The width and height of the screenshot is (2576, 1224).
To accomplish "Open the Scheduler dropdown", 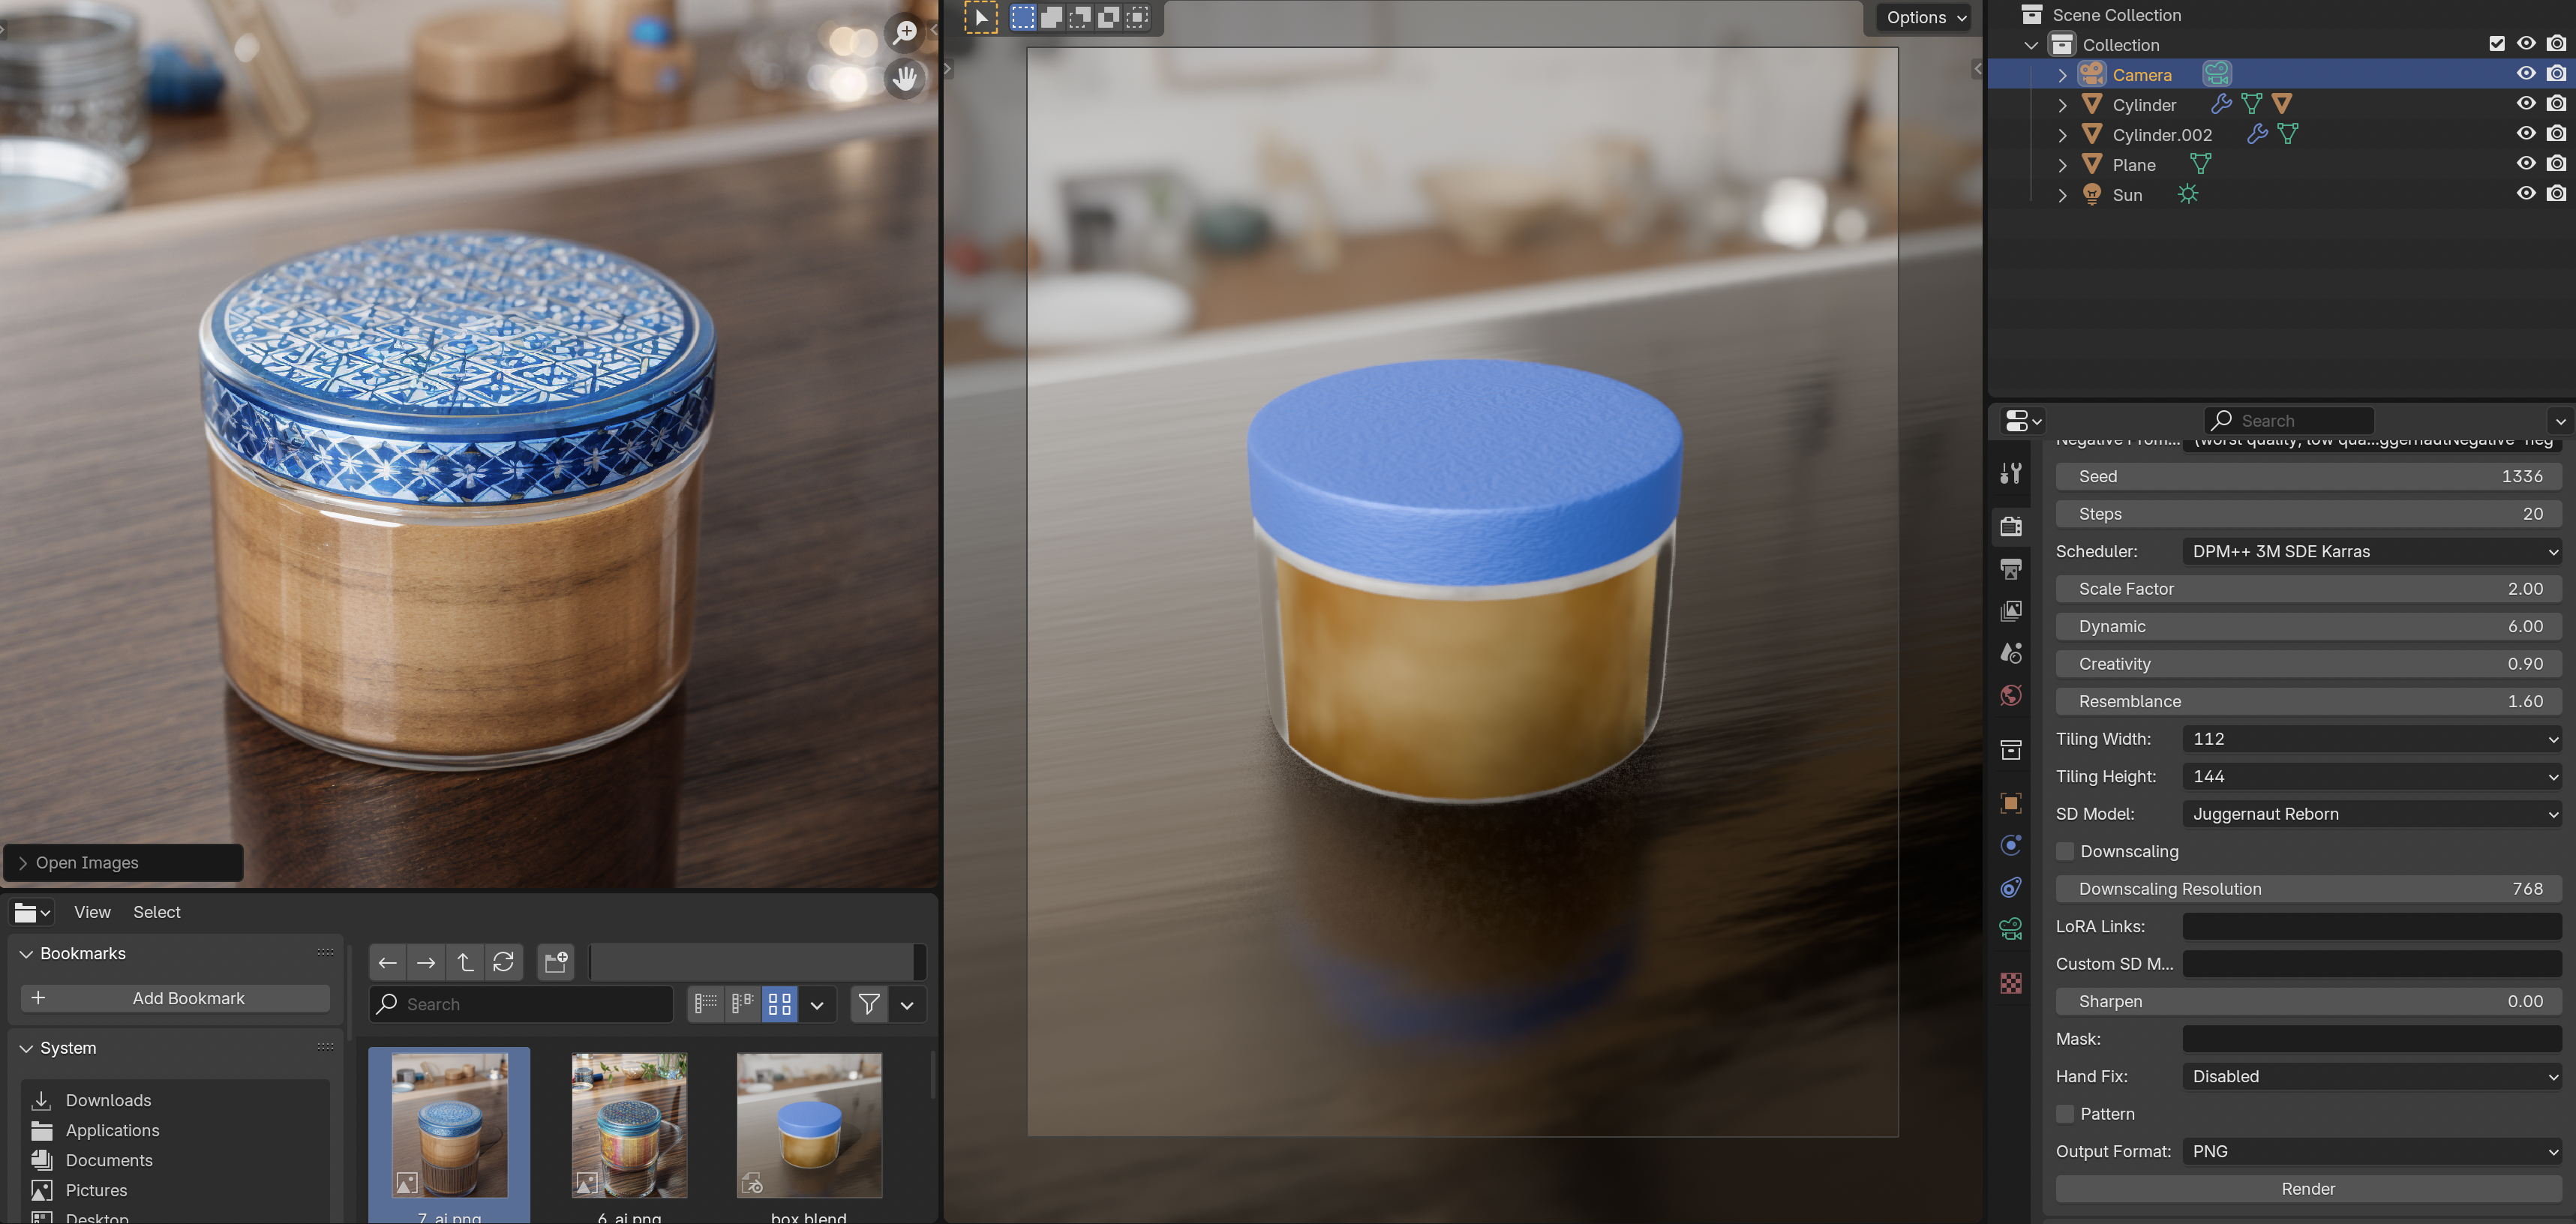I will [x=2371, y=551].
